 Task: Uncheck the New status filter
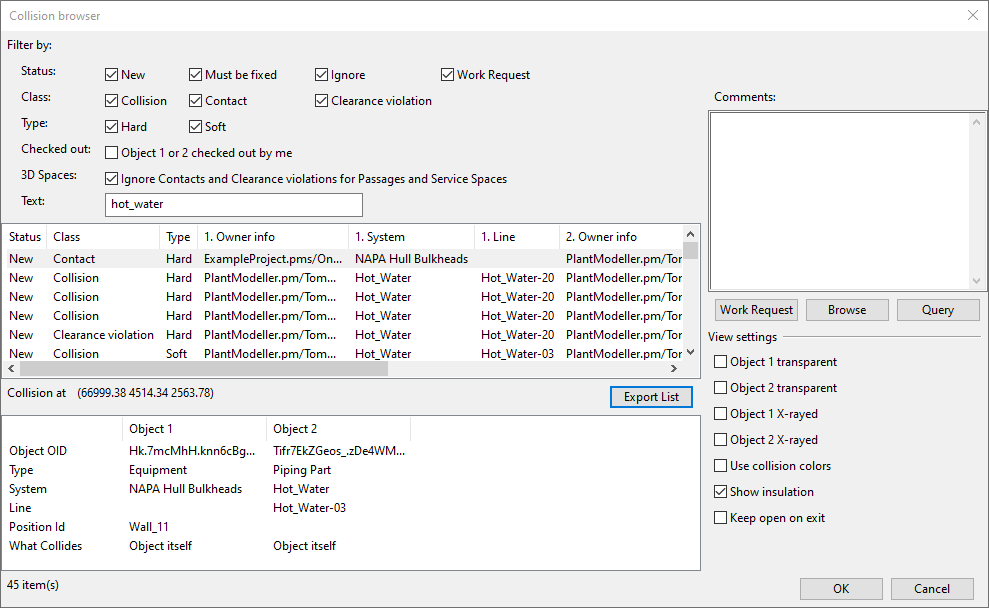tap(112, 75)
